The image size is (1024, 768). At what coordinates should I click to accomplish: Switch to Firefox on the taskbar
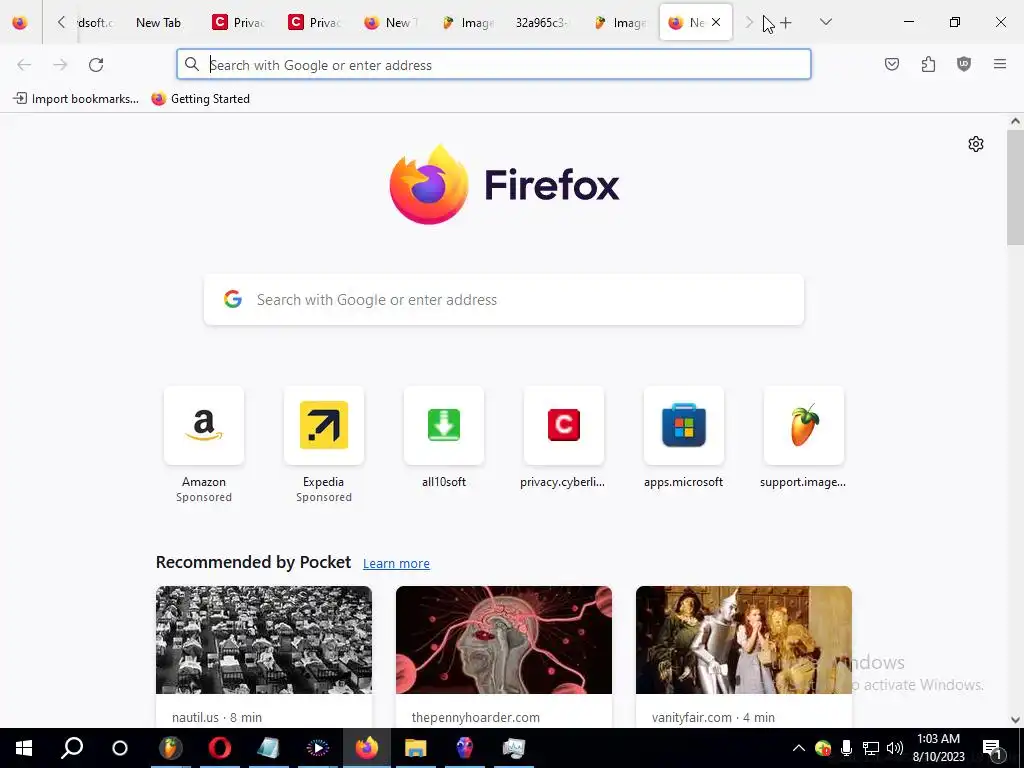(x=367, y=748)
